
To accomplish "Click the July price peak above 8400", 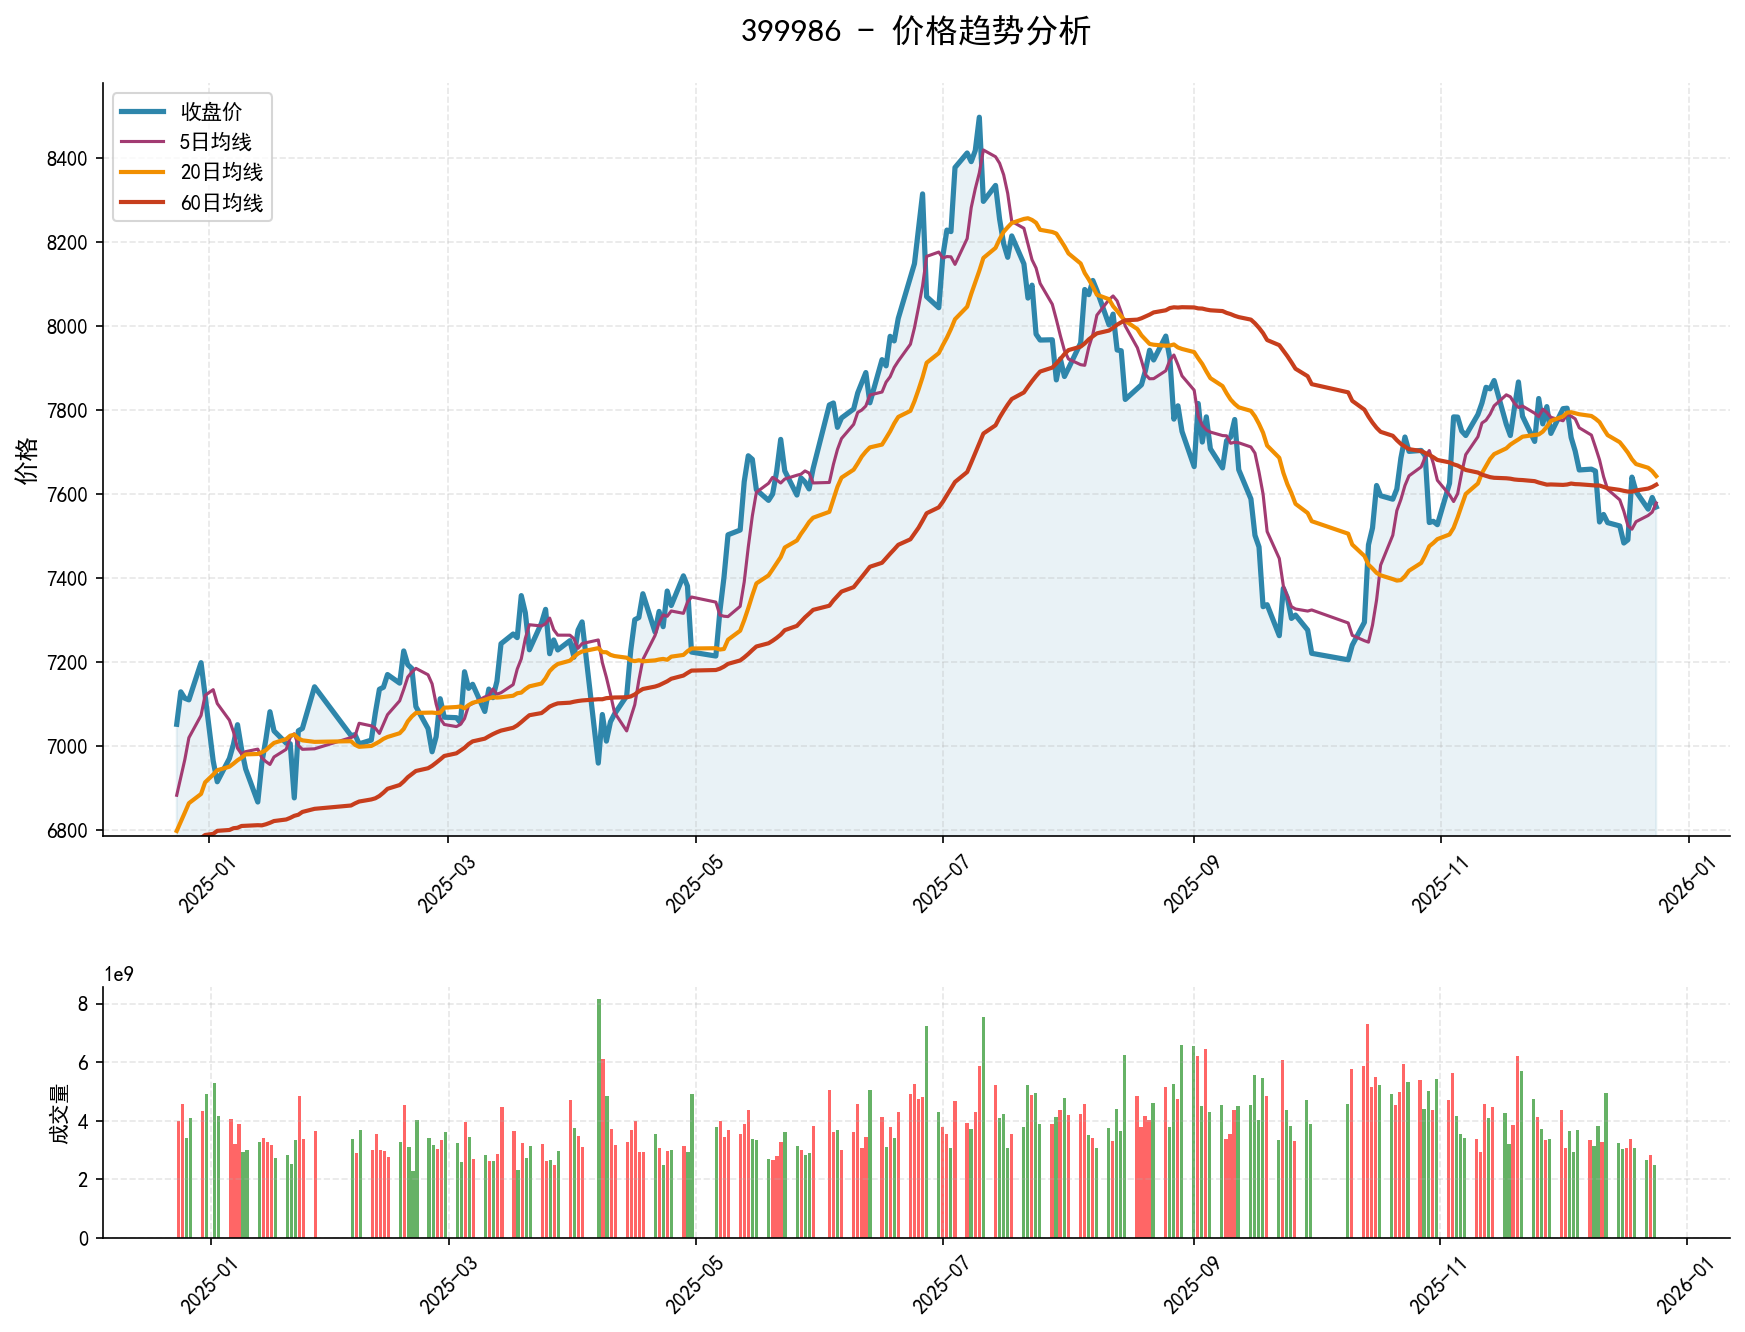I will coord(978,120).
